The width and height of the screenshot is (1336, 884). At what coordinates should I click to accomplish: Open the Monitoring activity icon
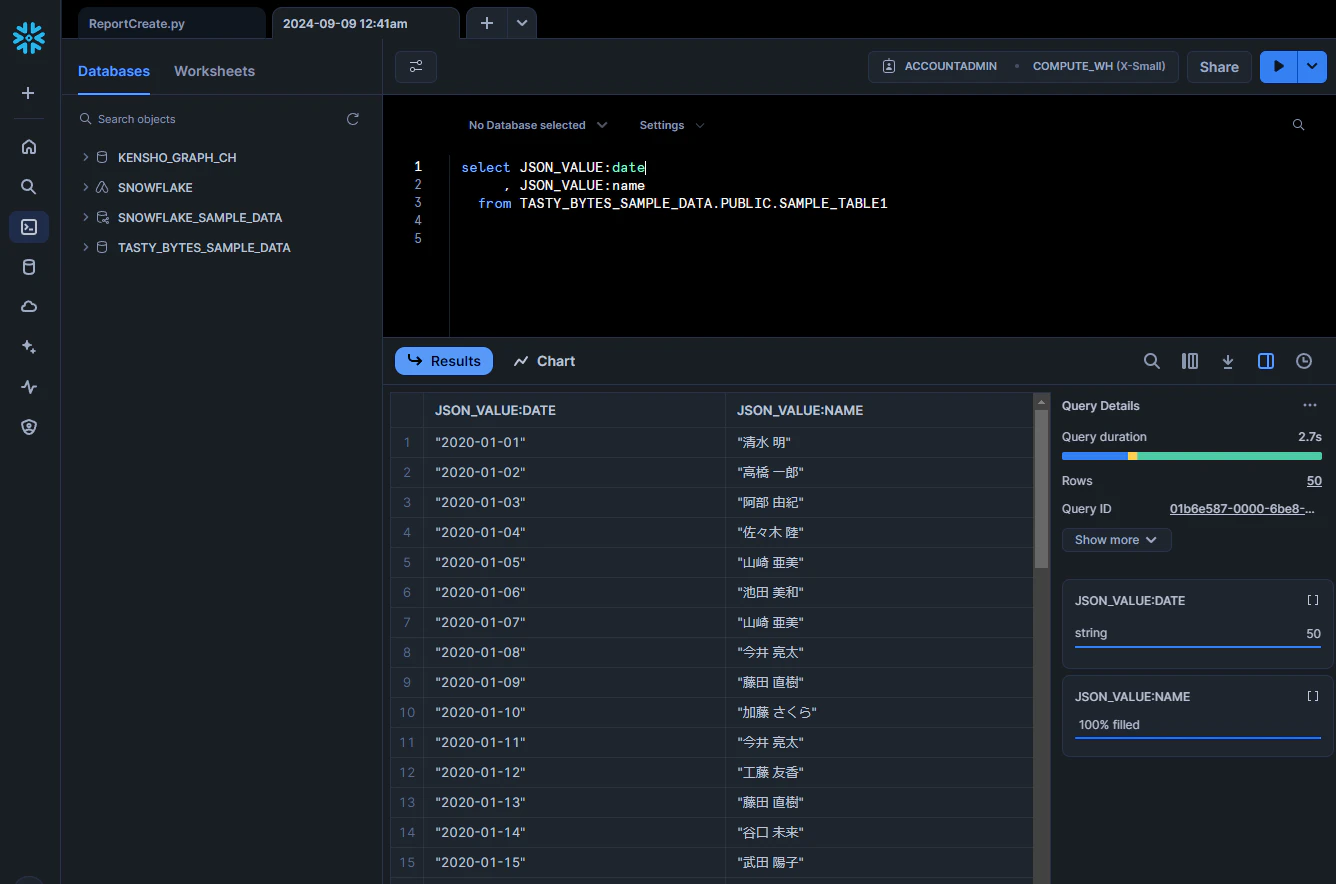[x=29, y=387]
